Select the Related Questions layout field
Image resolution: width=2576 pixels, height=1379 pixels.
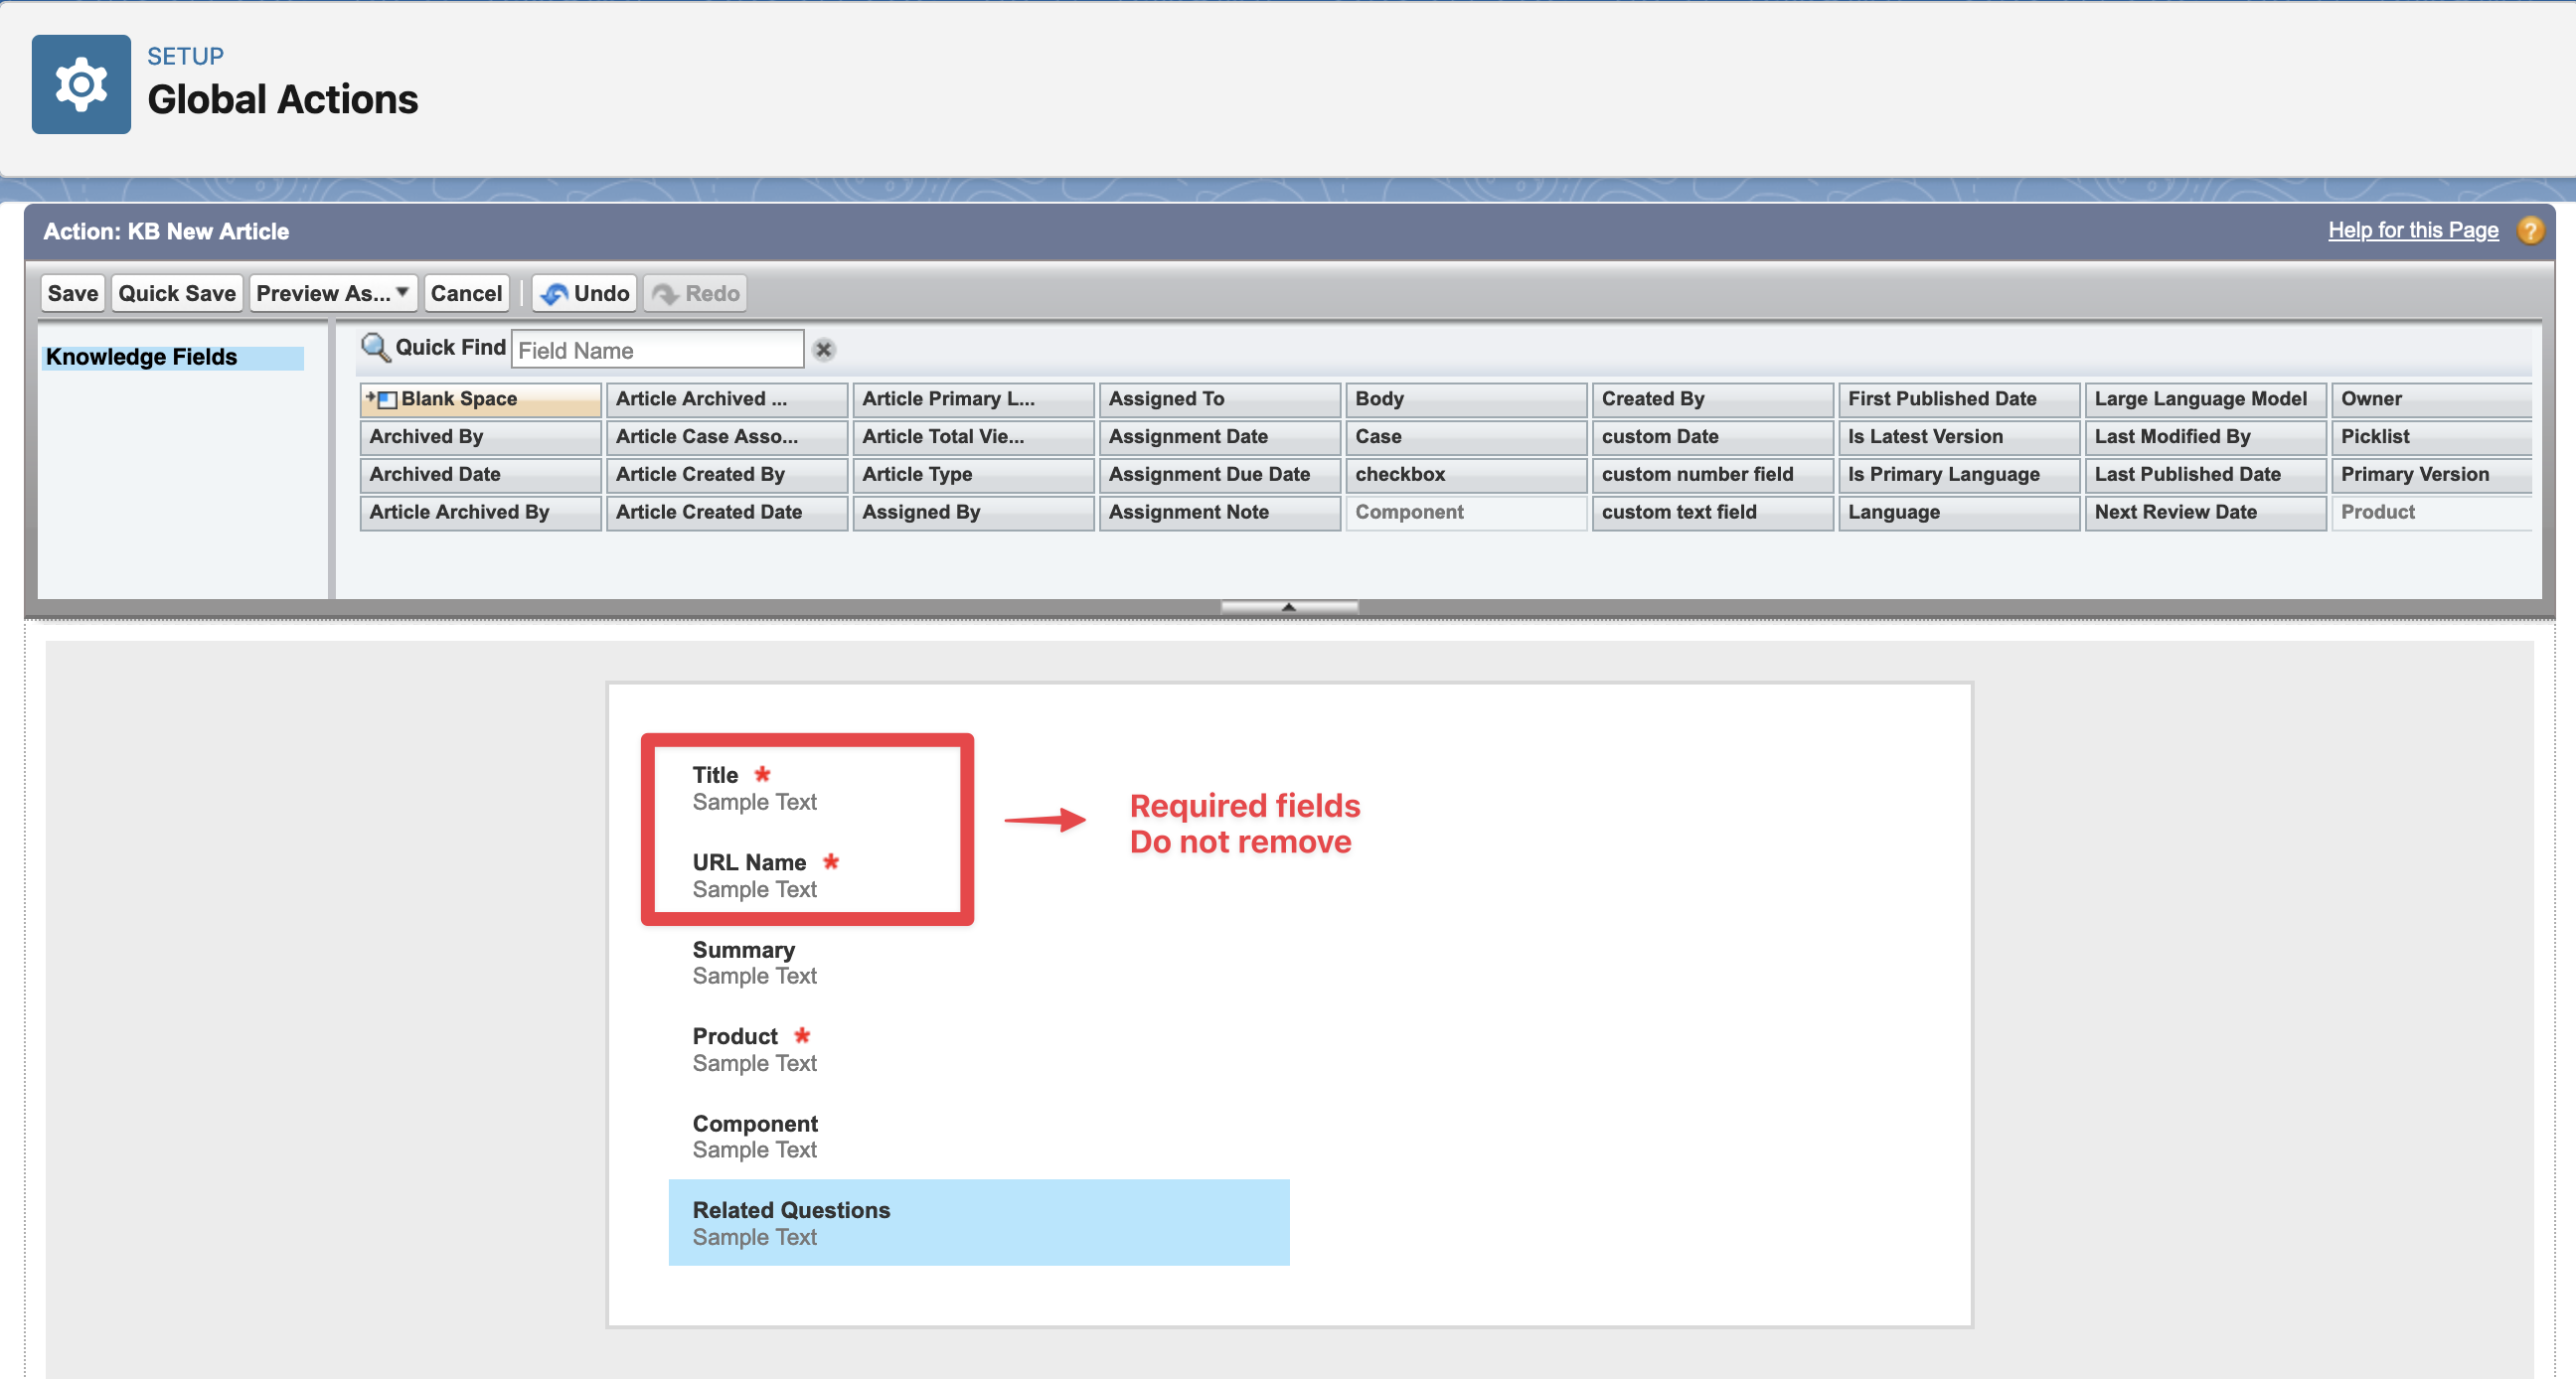(977, 1222)
